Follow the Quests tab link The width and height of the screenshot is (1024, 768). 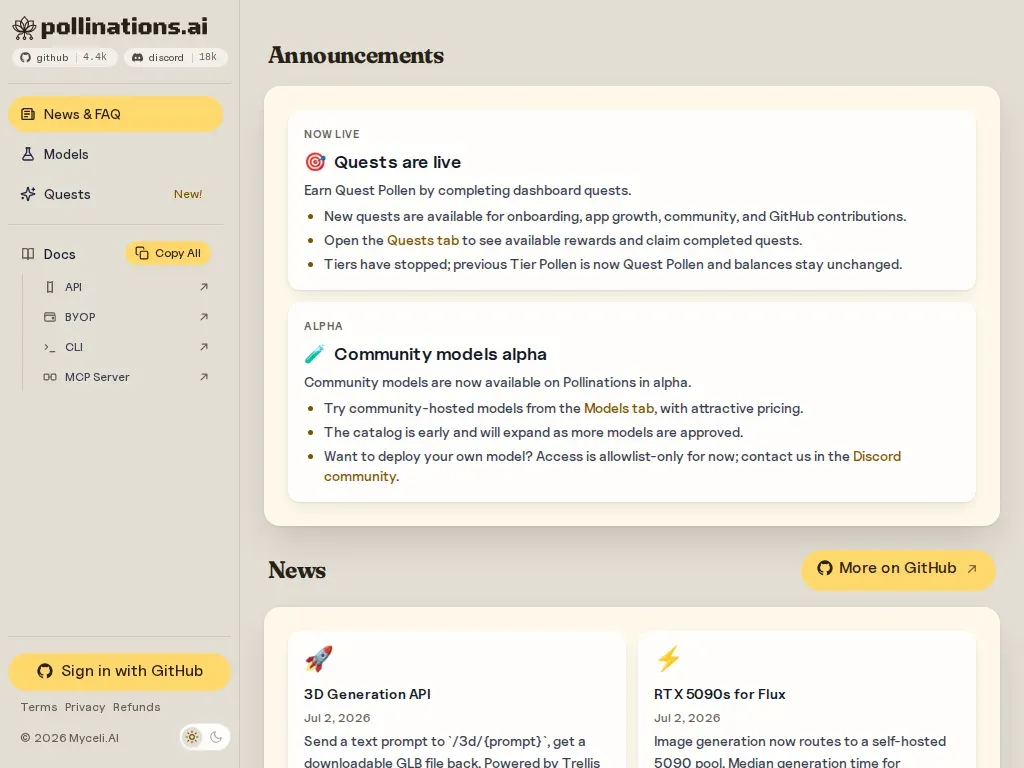click(423, 240)
